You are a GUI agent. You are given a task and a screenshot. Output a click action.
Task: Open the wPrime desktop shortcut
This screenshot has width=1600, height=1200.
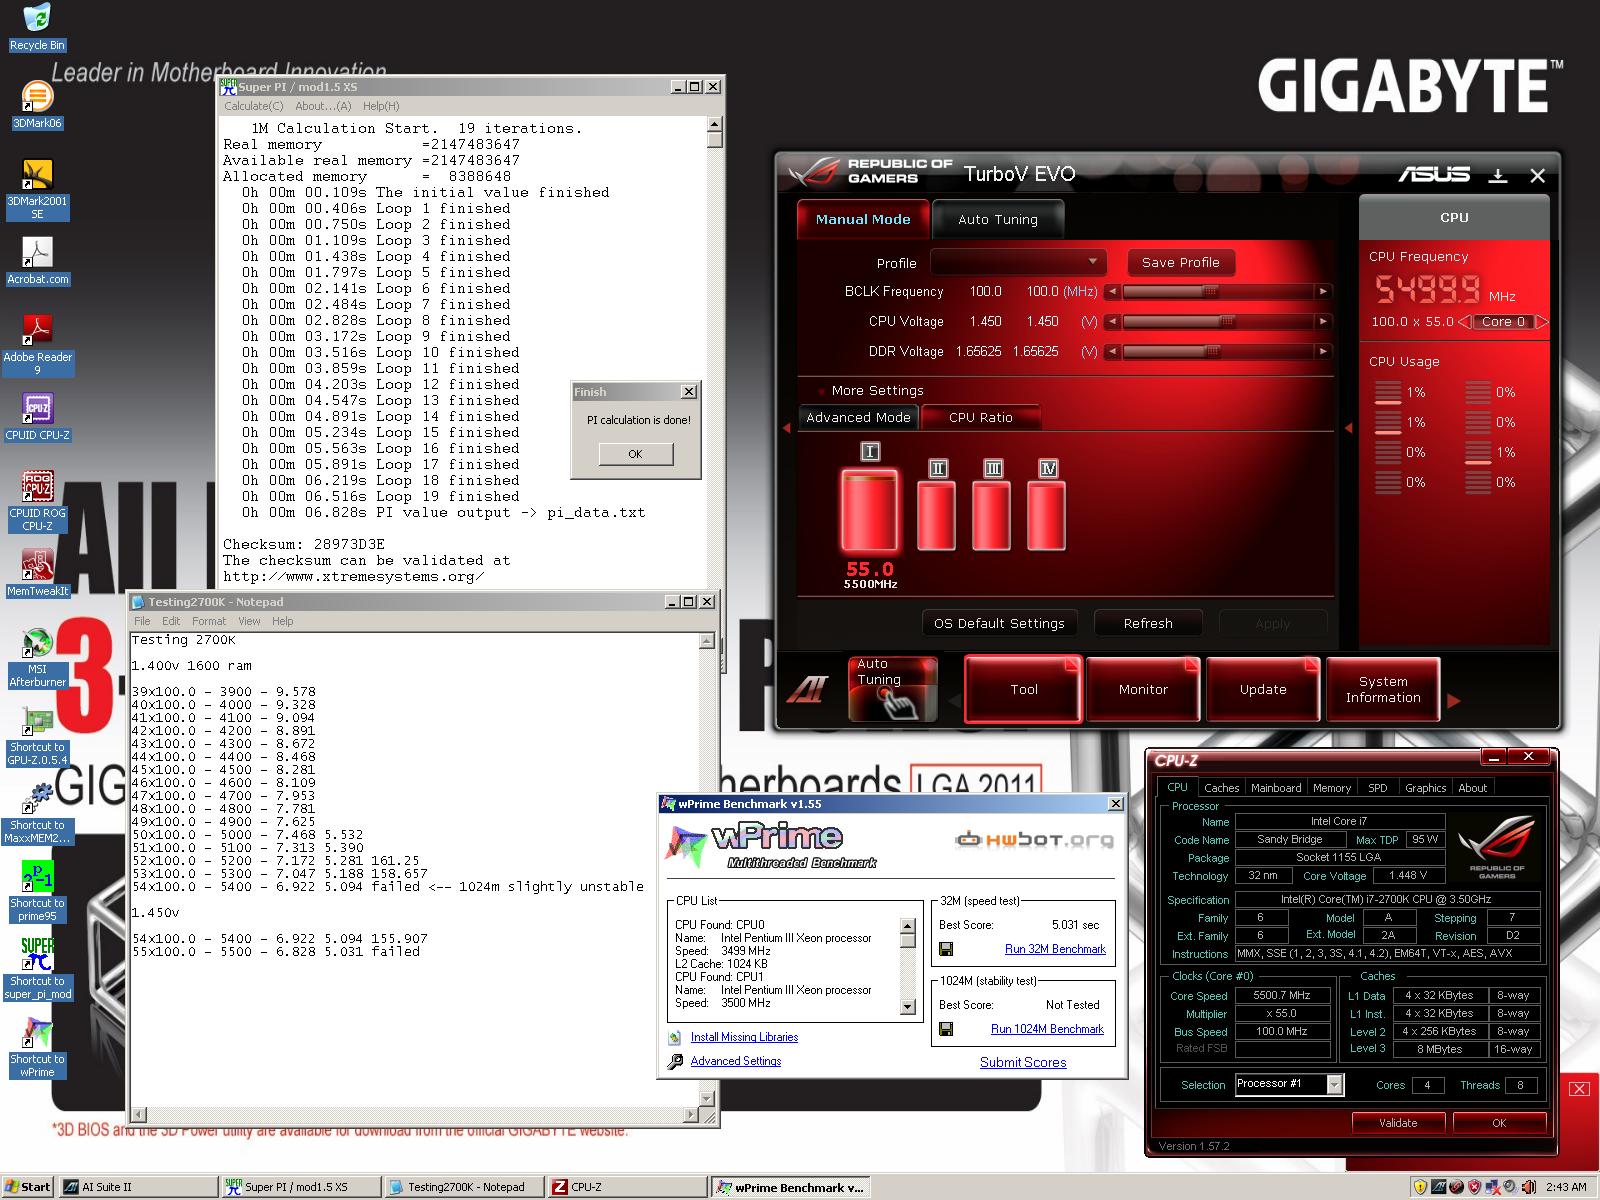(37, 1047)
